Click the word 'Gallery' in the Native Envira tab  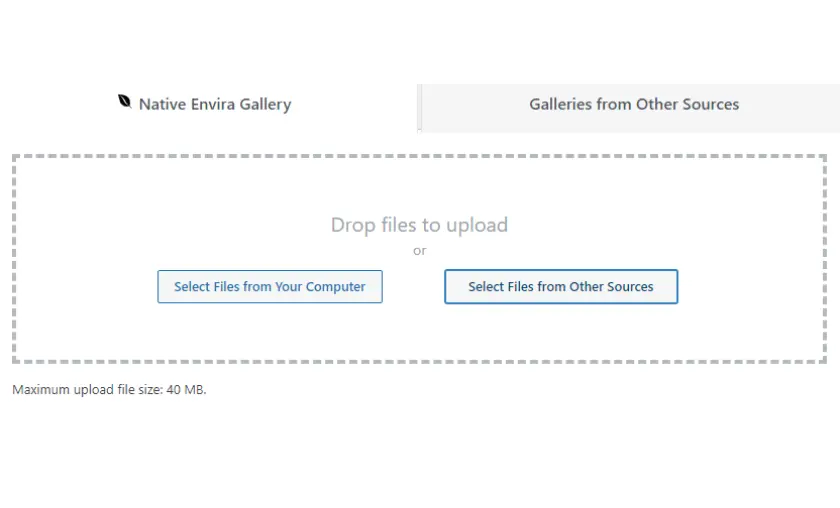pos(264,104)
